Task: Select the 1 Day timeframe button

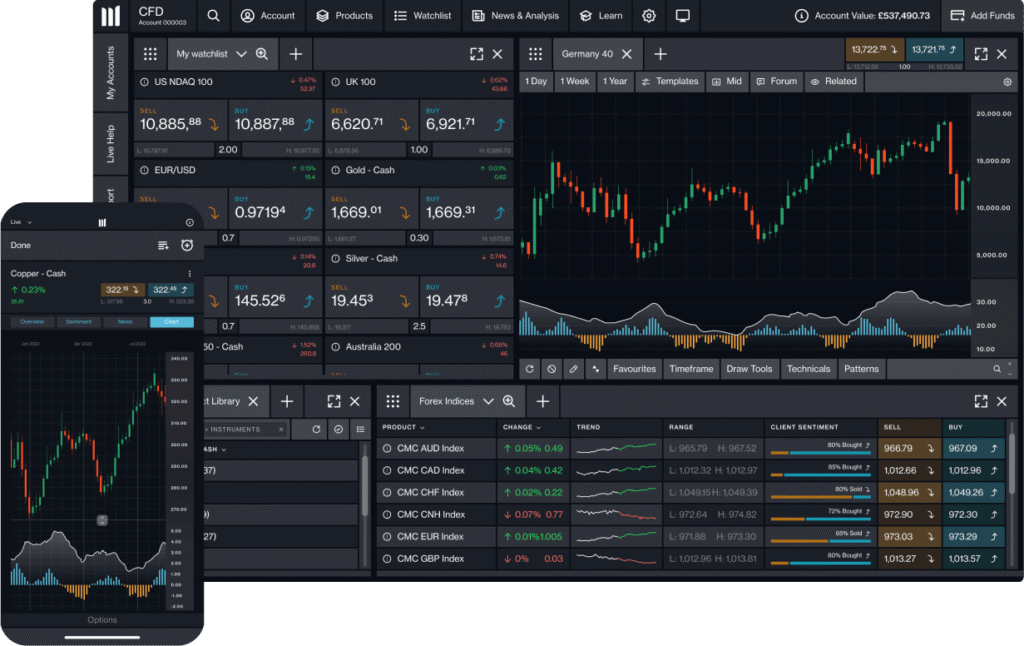Action: [536, 82]
